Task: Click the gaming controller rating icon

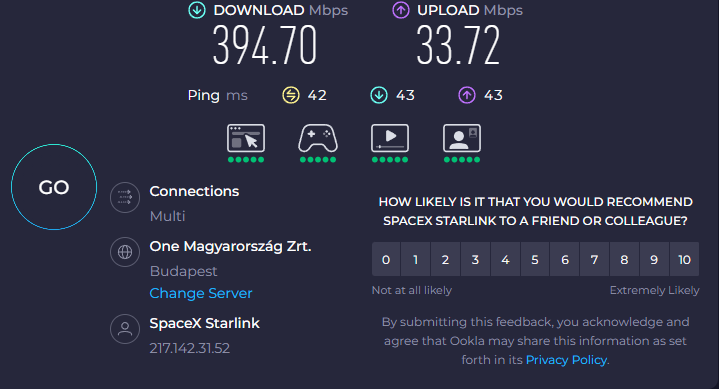Action: point(318,138)
